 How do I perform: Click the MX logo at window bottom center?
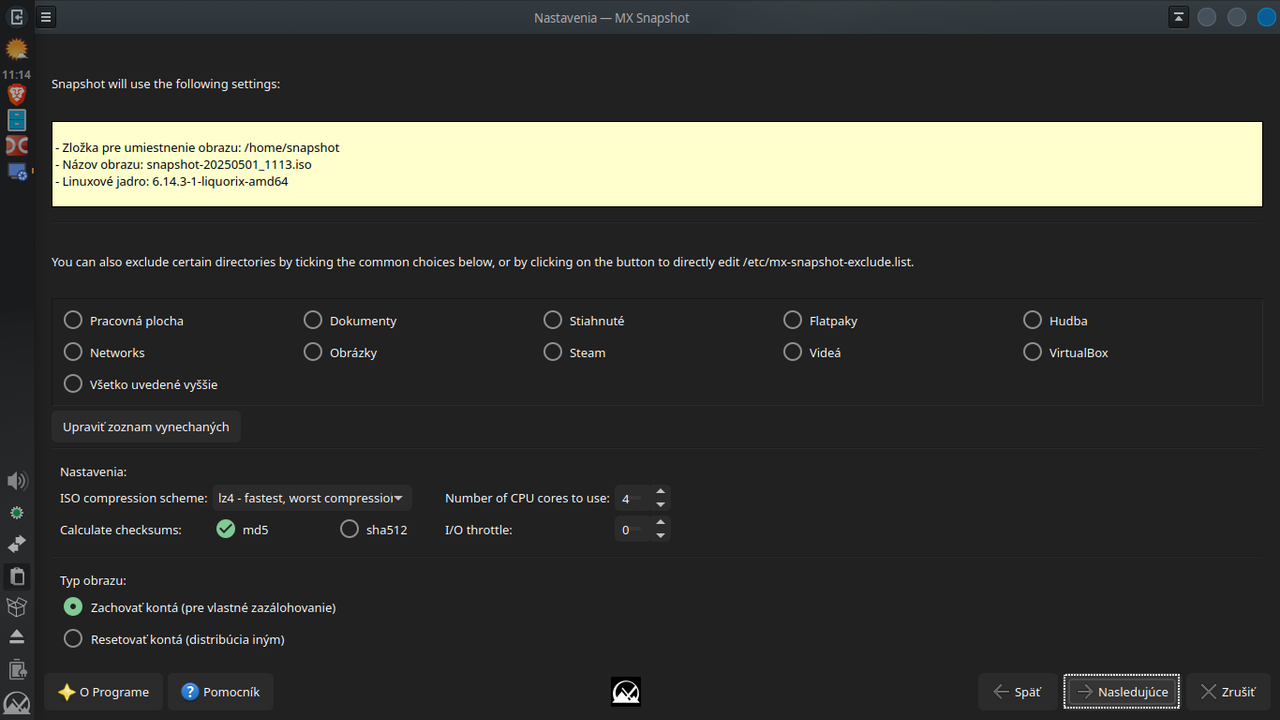point(626,692)
